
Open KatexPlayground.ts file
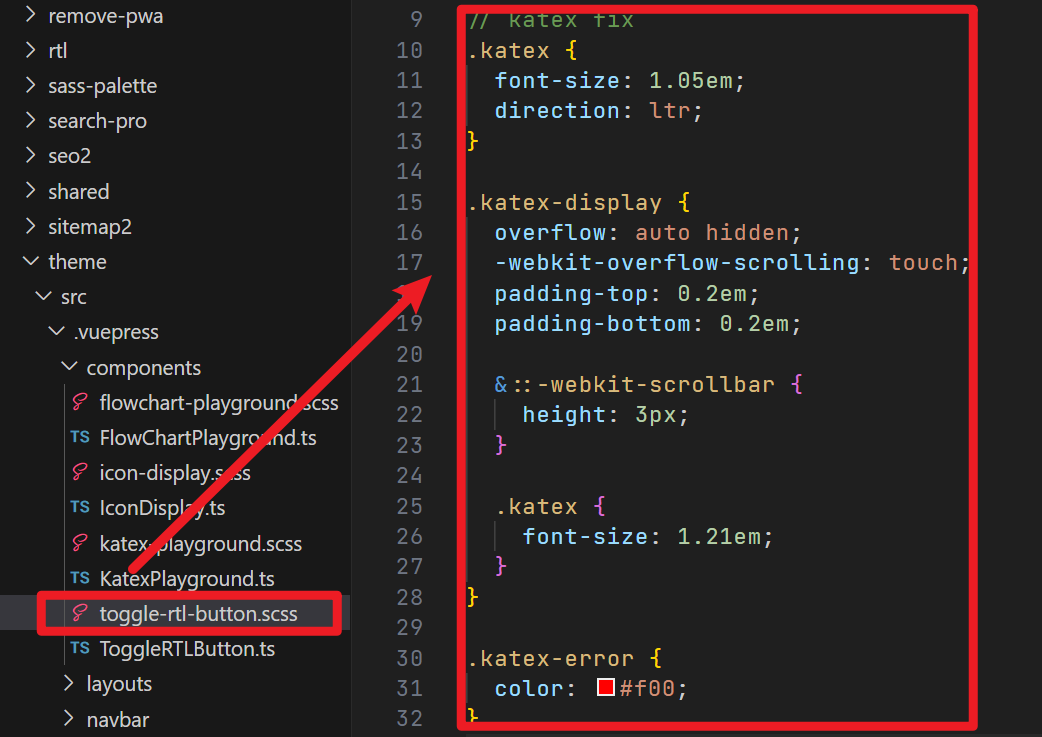pyautogui.click(x=187, y=579)
